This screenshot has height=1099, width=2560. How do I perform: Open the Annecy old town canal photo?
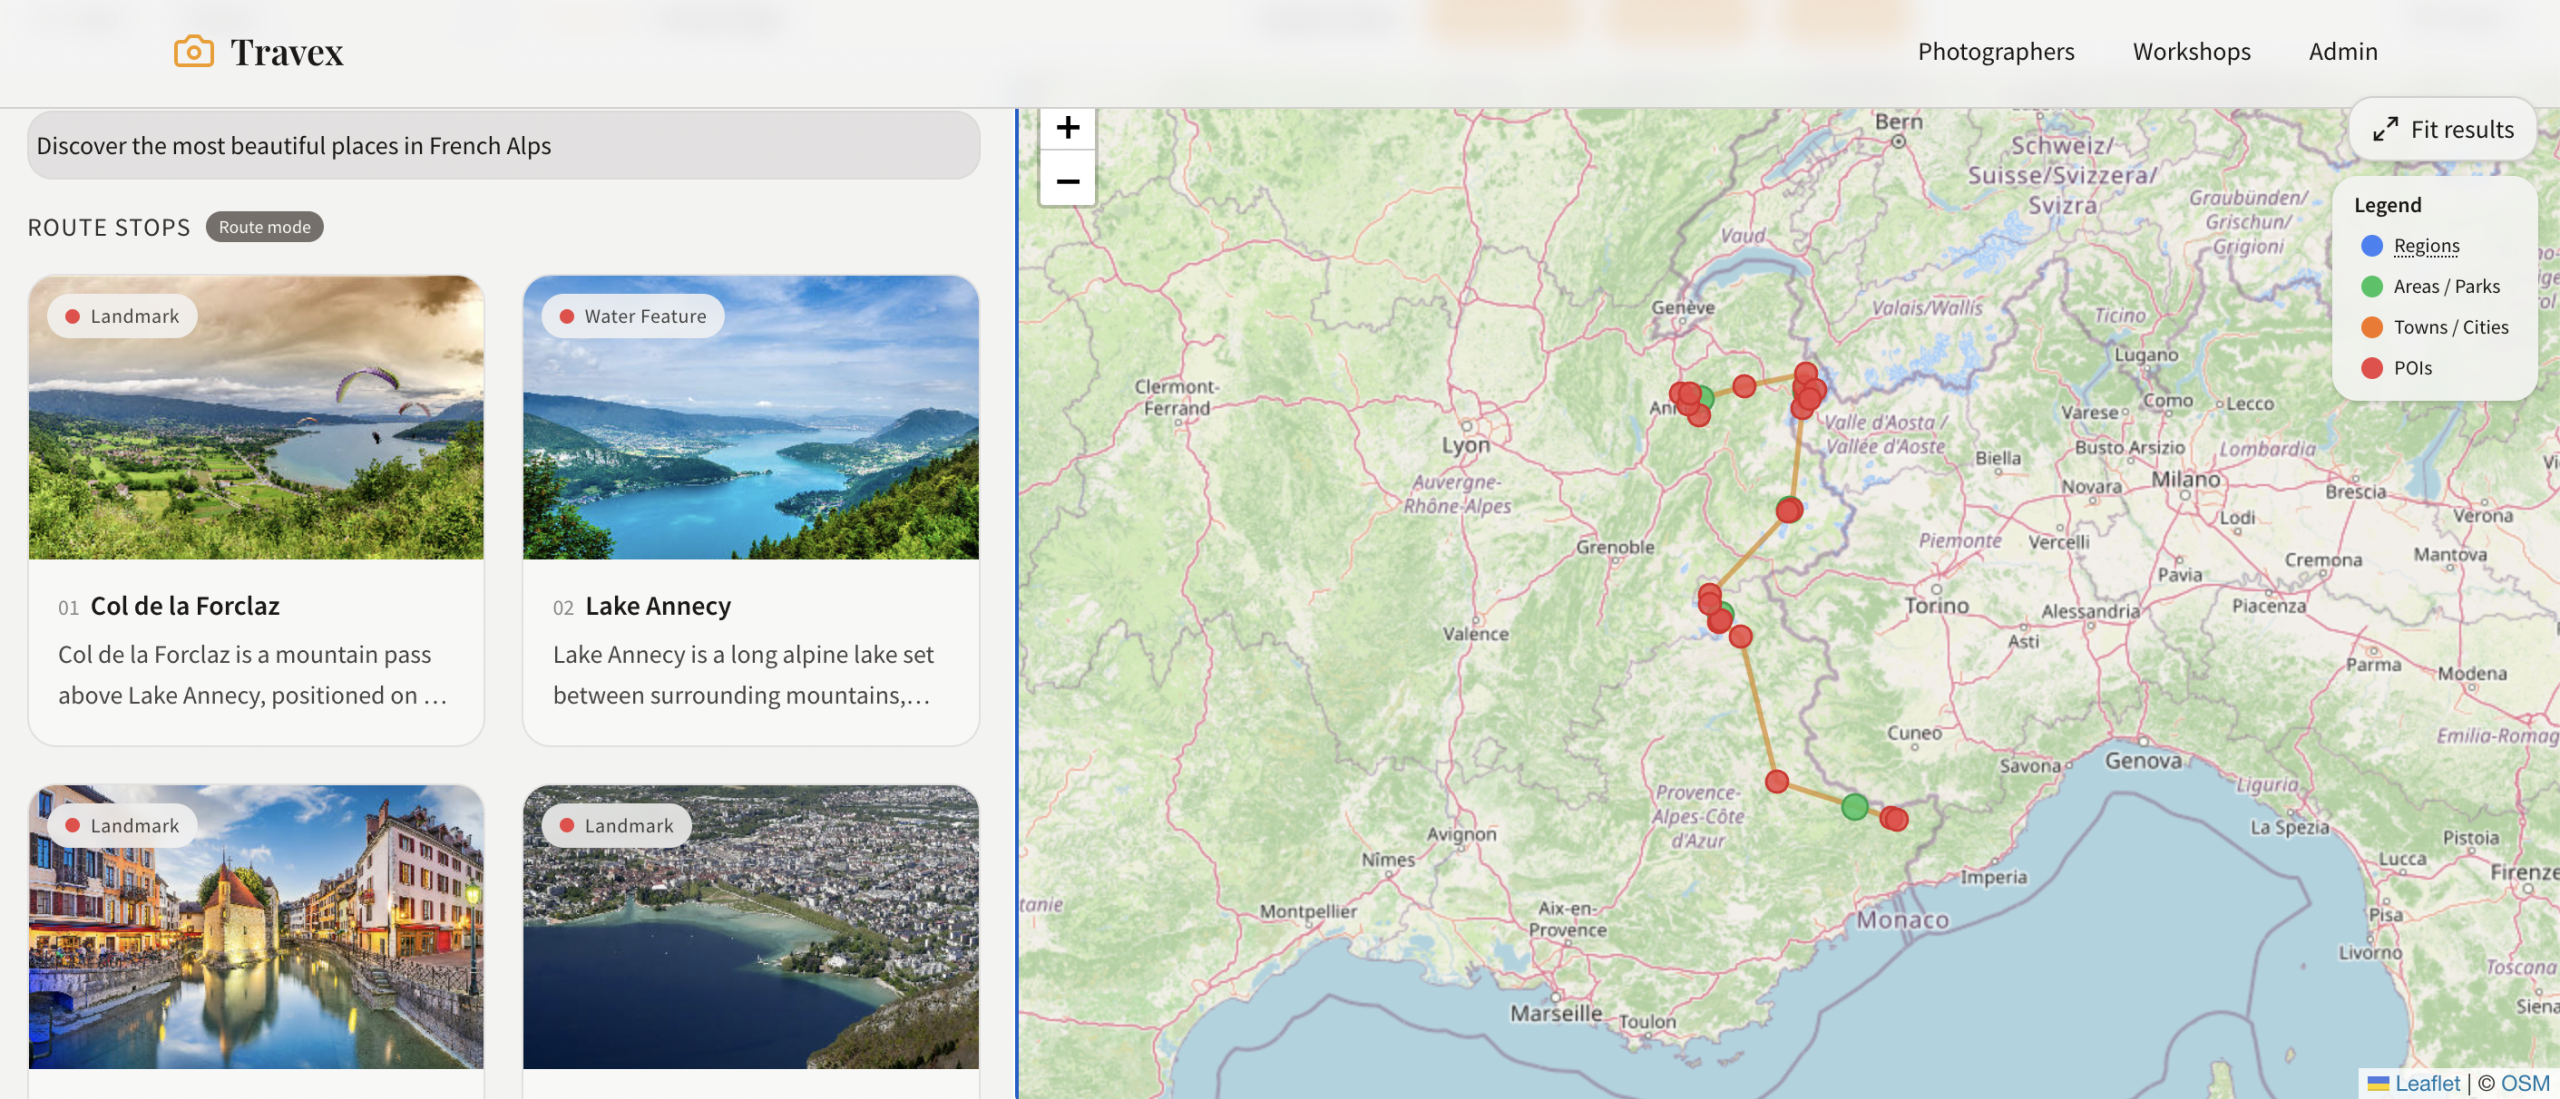[256, 927]
